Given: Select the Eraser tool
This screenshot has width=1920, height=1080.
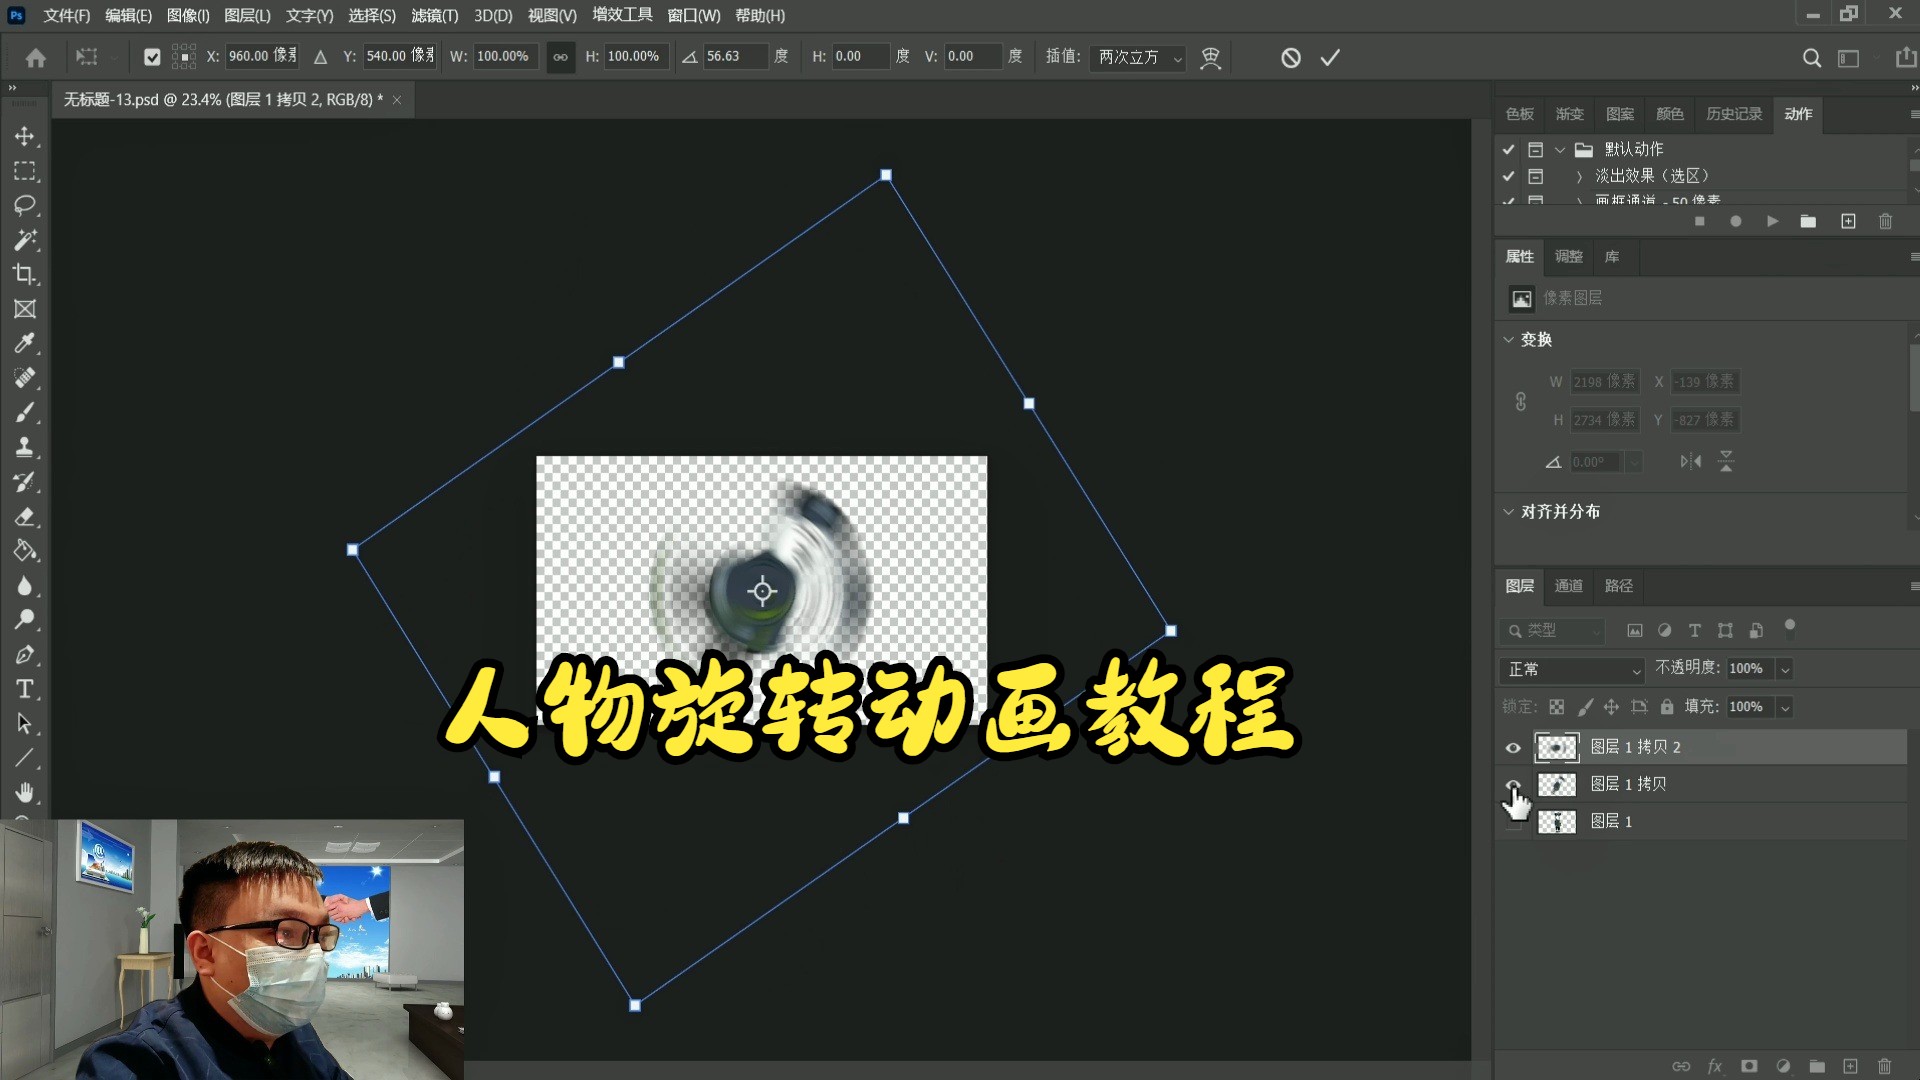Looking at the screenshot, I should [25, 517].
